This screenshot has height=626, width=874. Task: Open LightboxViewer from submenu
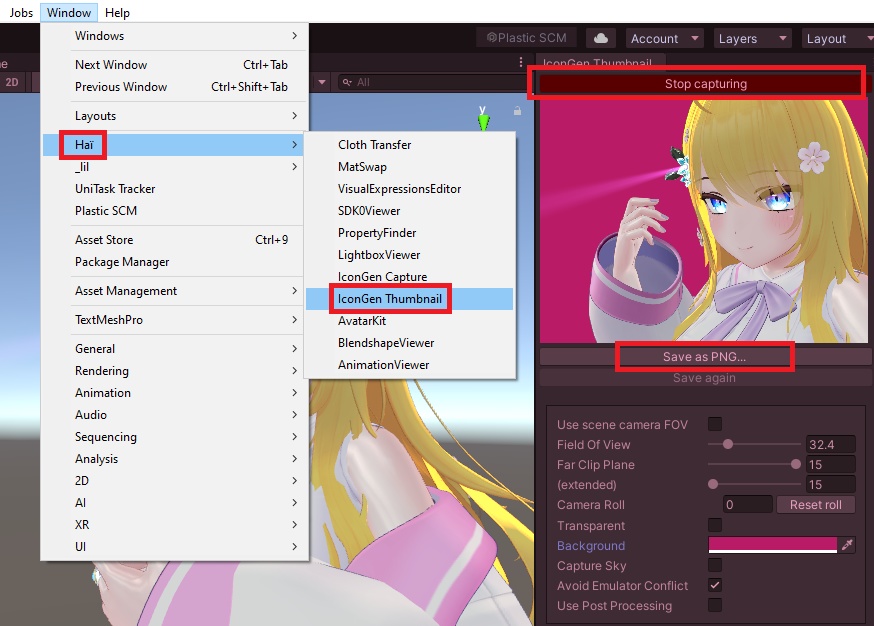click(x=410, y=255)
